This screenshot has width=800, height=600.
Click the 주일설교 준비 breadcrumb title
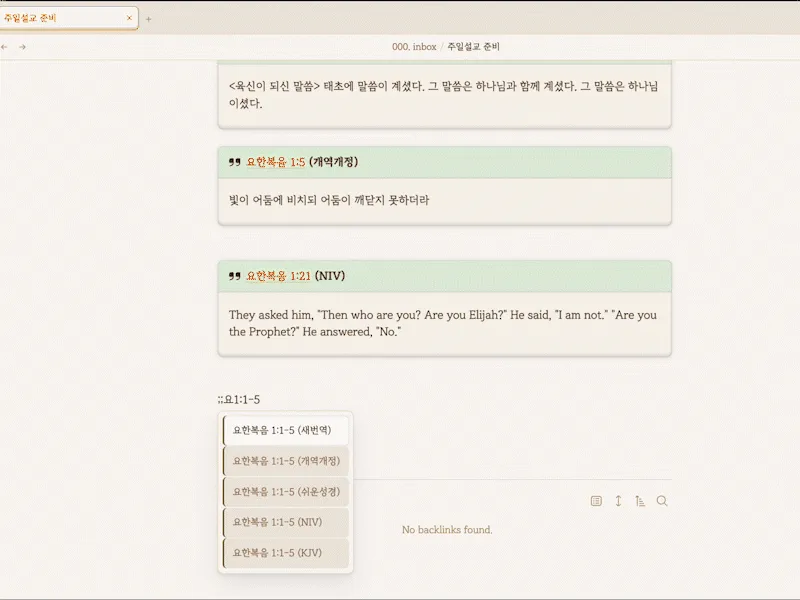pyautogui.click(x=473, y=47)
